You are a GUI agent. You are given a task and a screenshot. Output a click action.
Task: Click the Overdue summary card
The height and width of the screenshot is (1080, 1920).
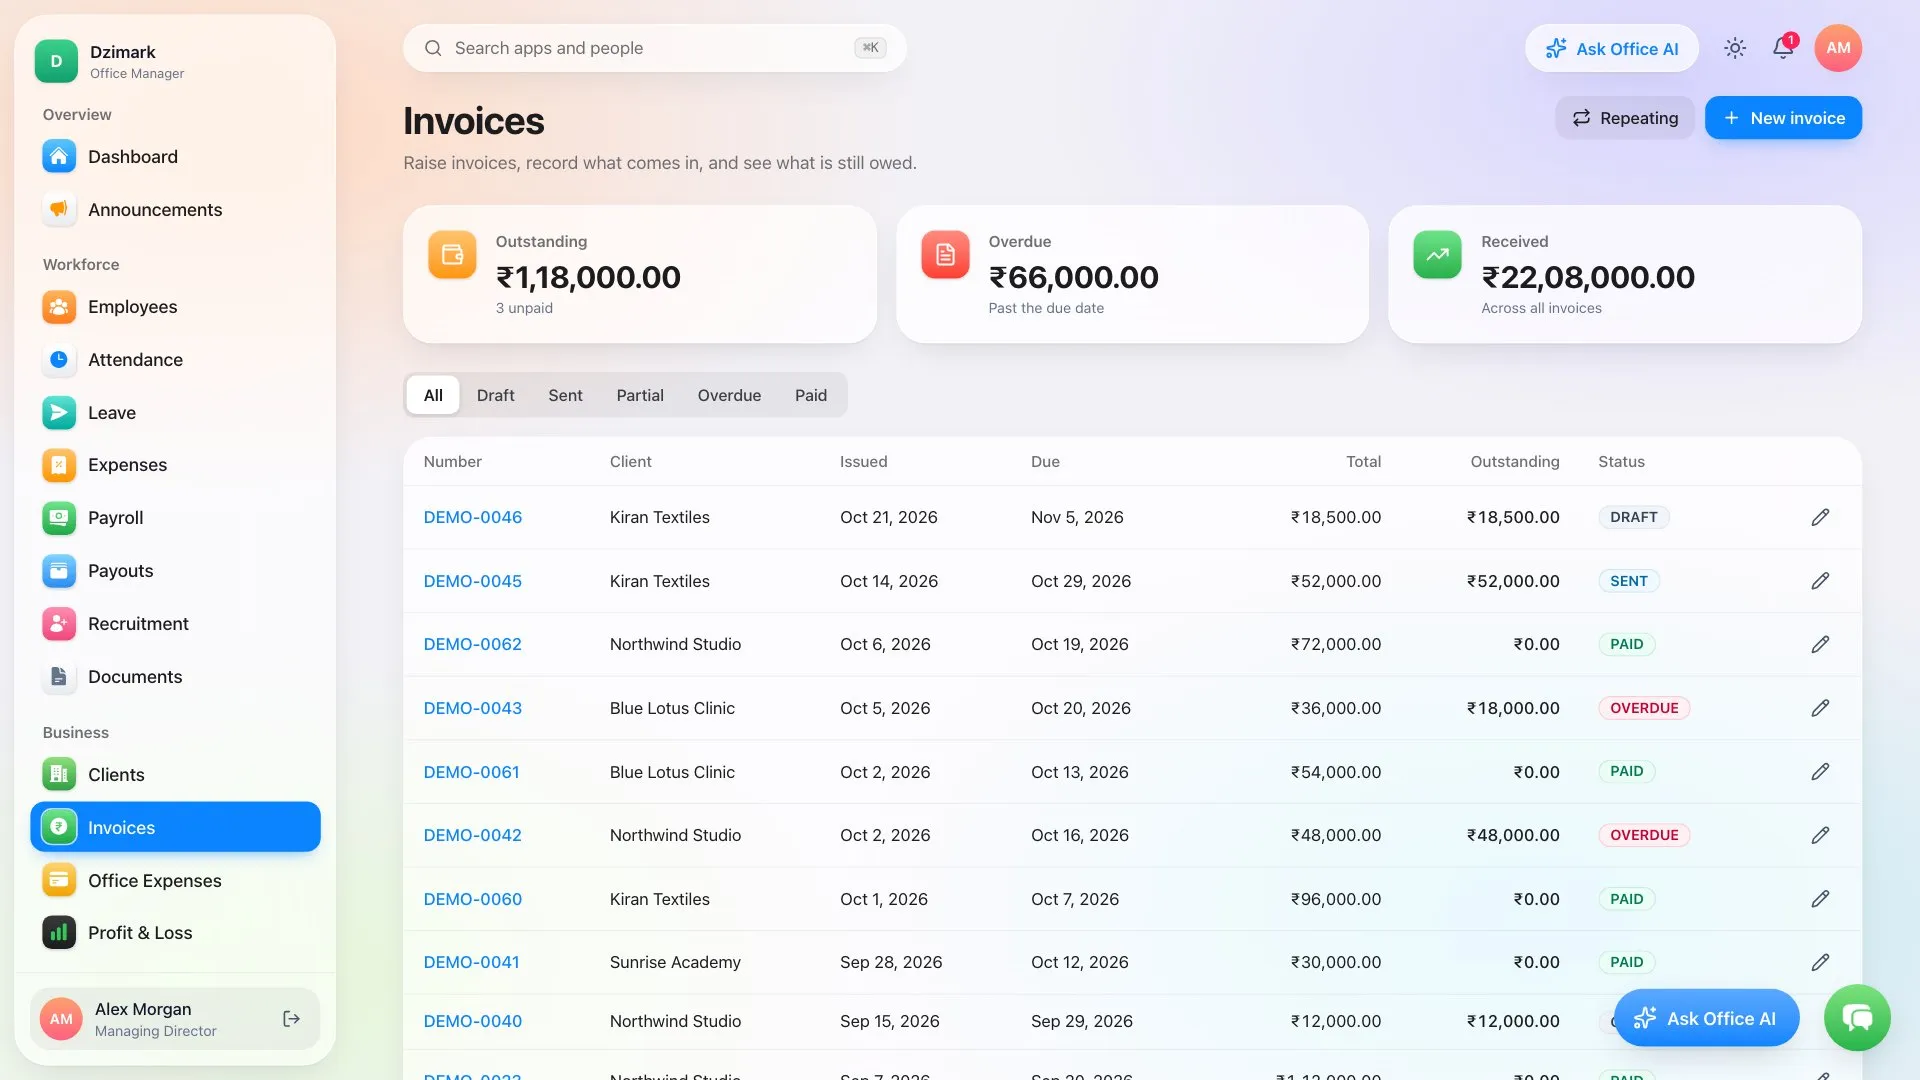tap(1132, 274)
